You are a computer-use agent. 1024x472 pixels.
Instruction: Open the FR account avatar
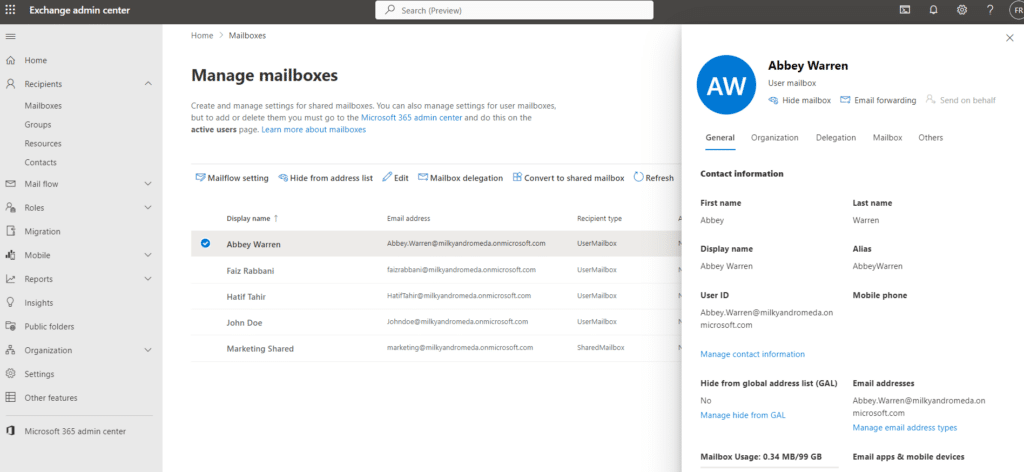pos(1016,10)
